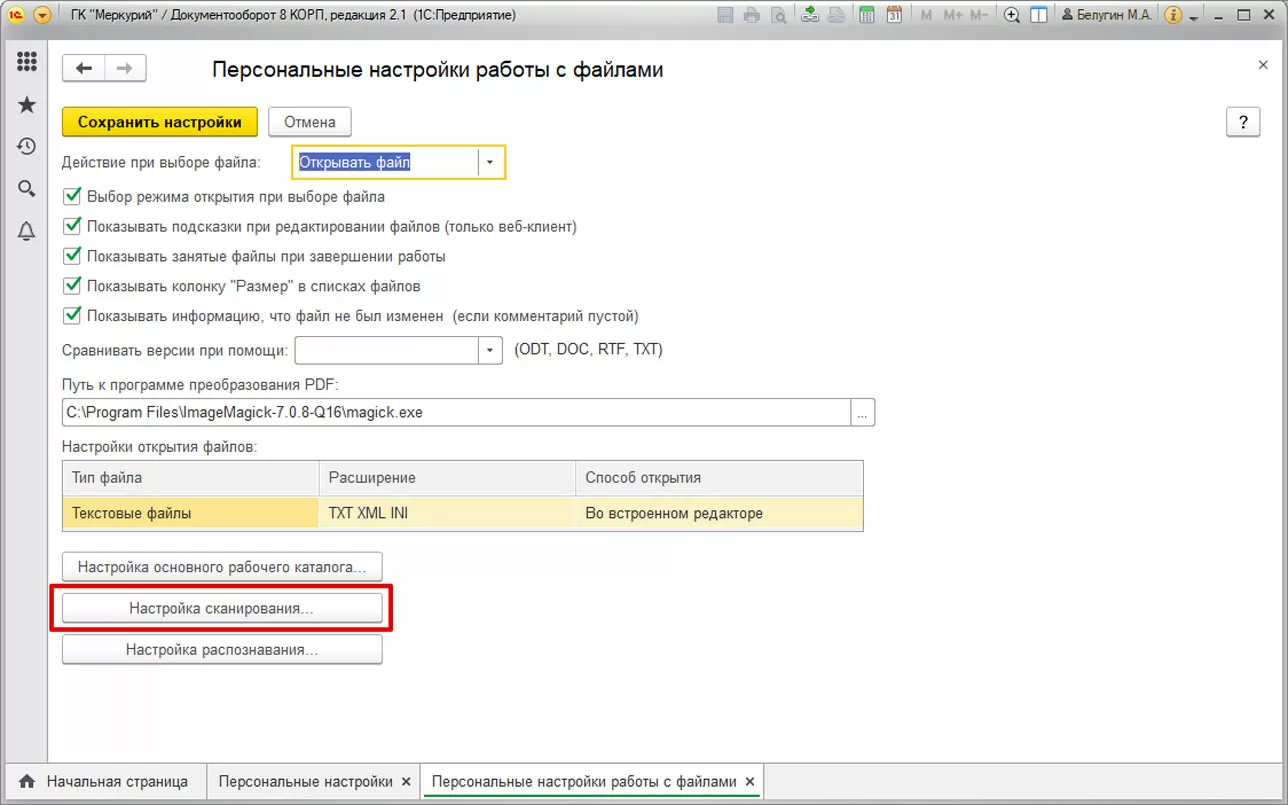Open History clock icon in sidebar

coord(27,146)
